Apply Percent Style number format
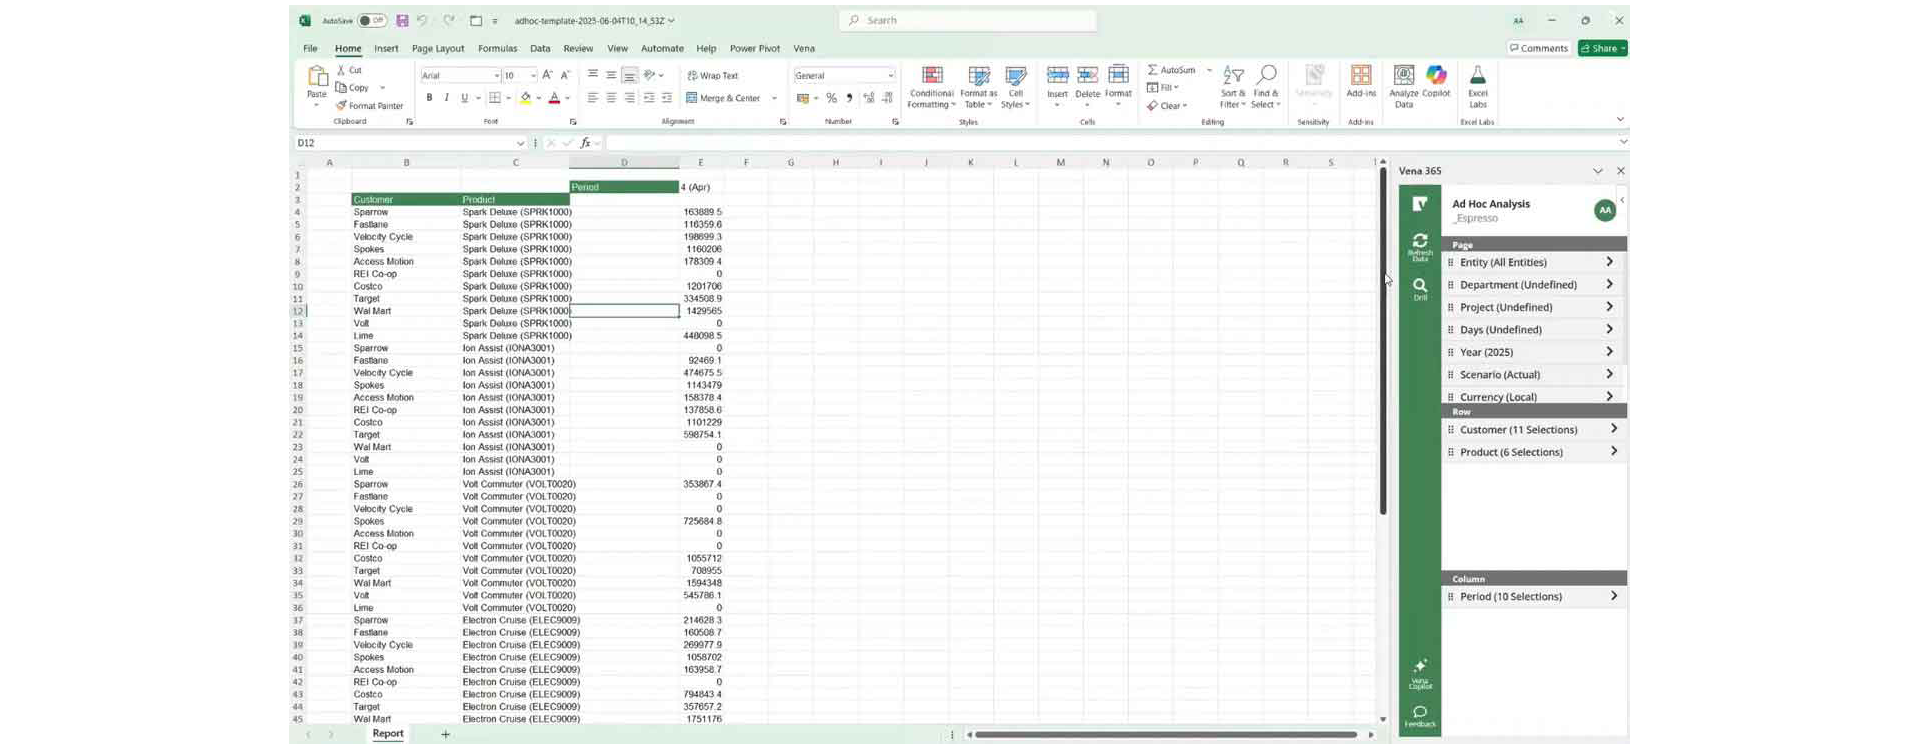The height and width of the screenshot is (750, 1920). pos(831,98)
